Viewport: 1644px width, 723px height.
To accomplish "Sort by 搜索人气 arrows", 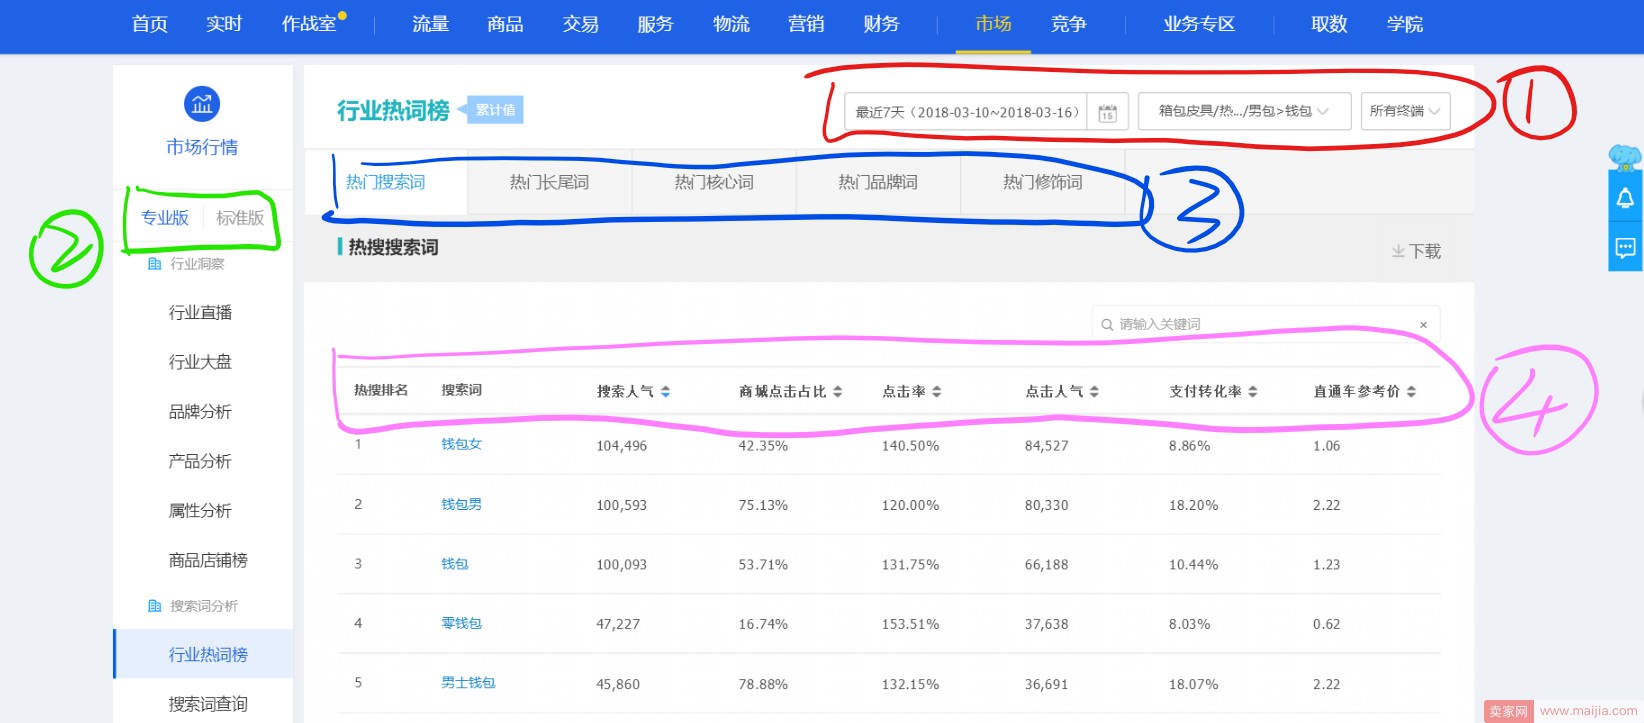I will 666,392.
